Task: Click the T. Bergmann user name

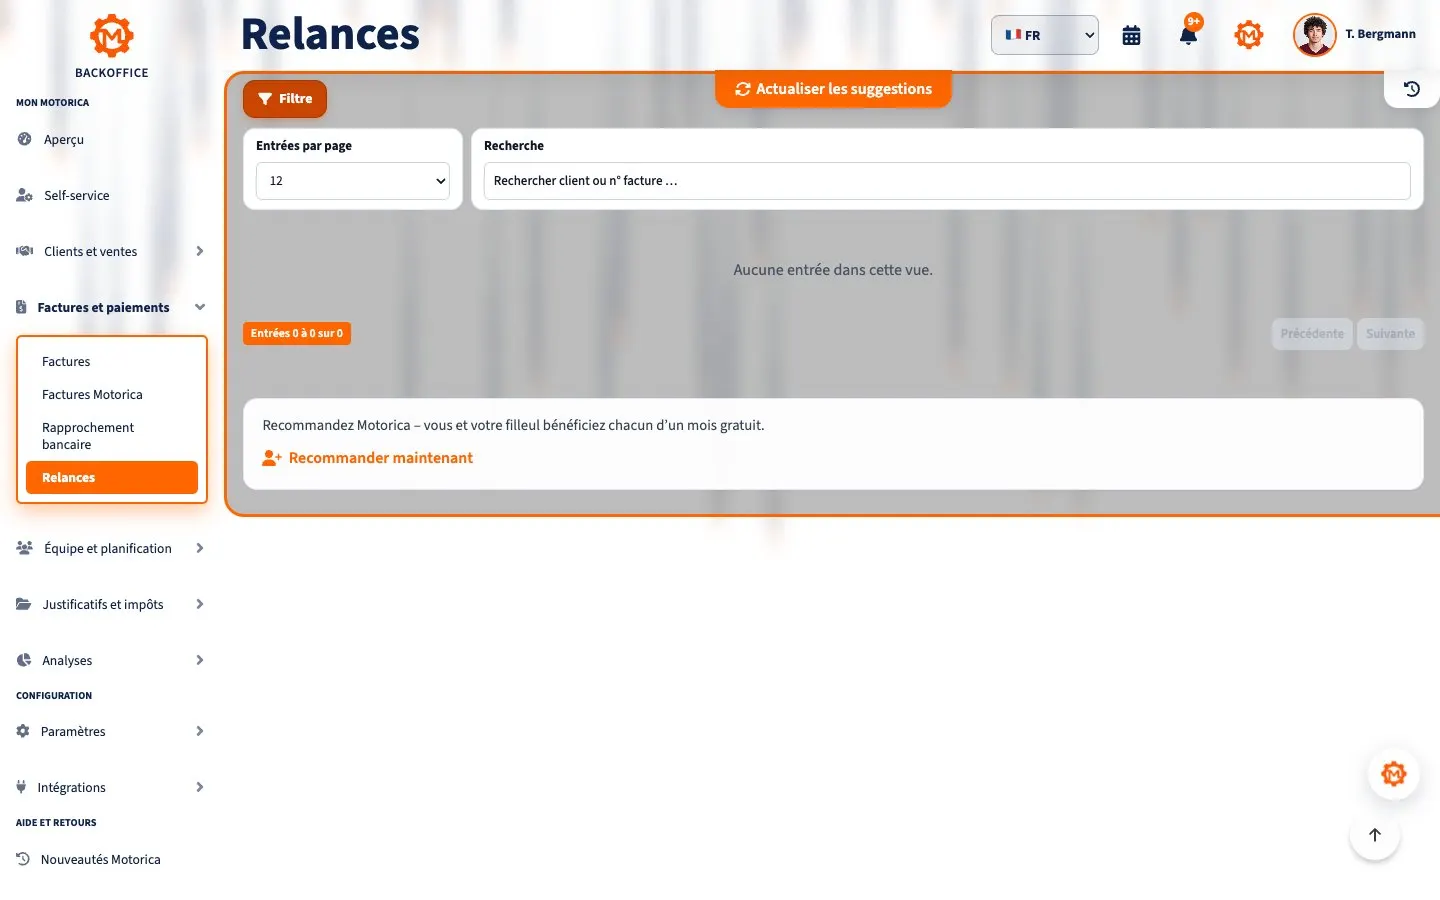Action: 1380,34
